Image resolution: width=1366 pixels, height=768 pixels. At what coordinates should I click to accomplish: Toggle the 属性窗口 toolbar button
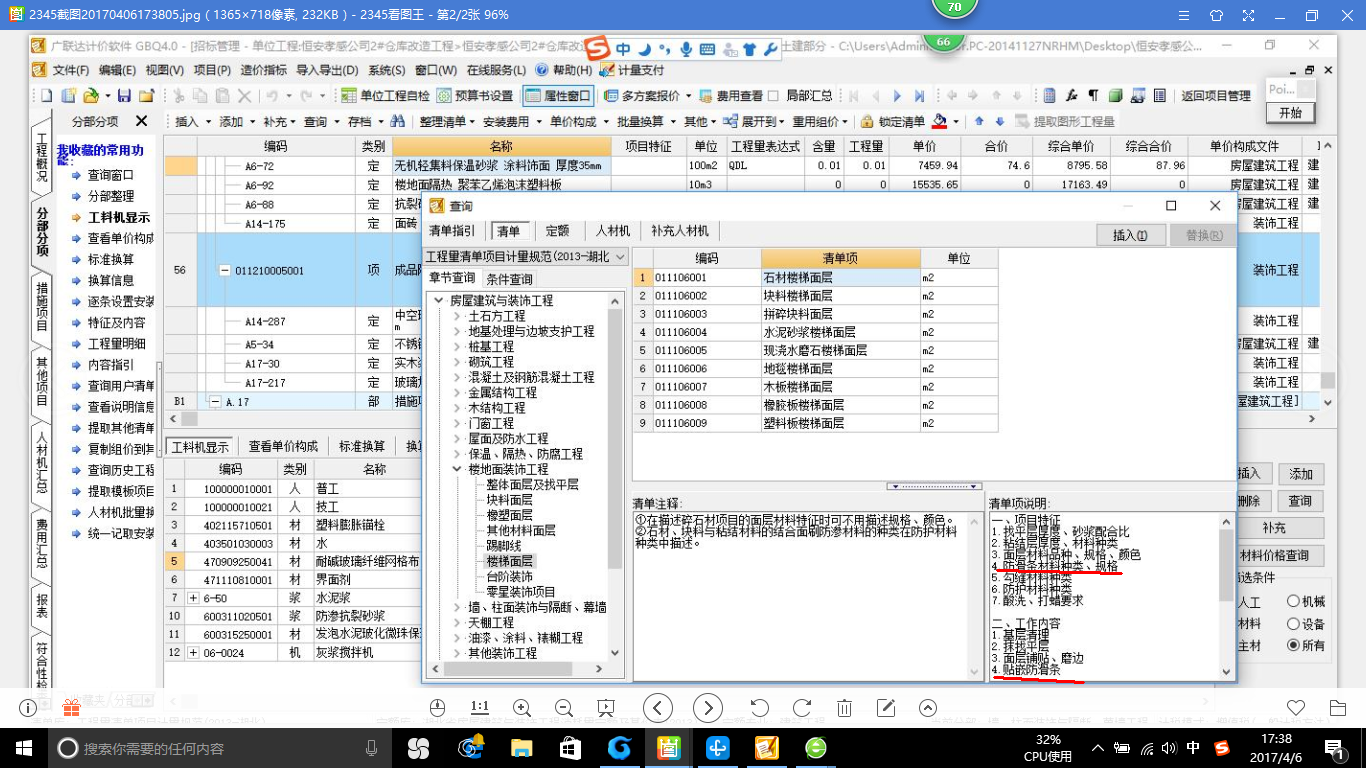click(558, 96)
